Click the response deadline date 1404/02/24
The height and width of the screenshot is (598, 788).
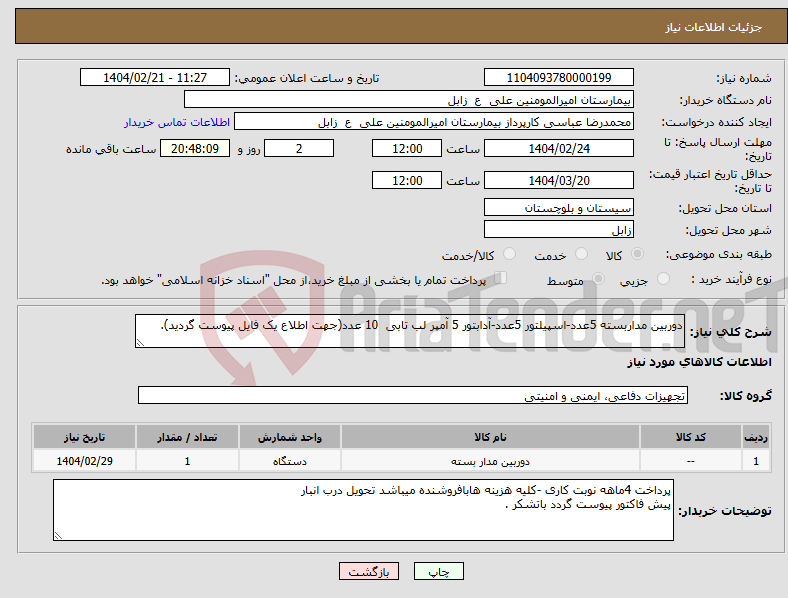click(x=559, y=148)
